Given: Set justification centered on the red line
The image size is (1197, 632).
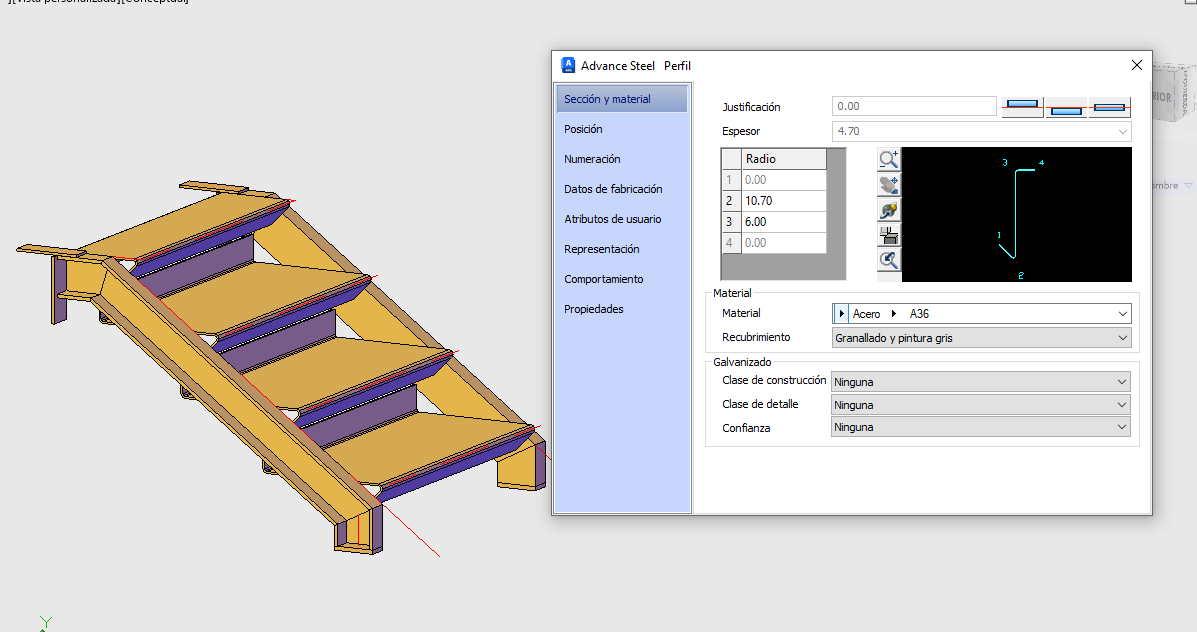Looking at the screenshot, I should point(1109,107).
